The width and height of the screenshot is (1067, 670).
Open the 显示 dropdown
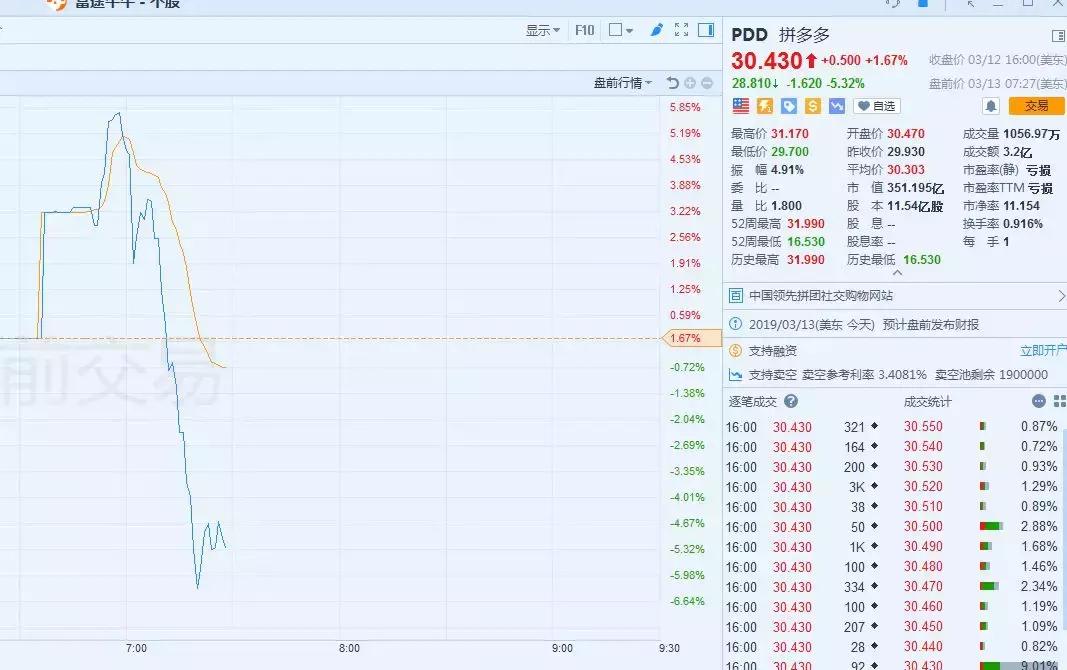coord(541,31)
